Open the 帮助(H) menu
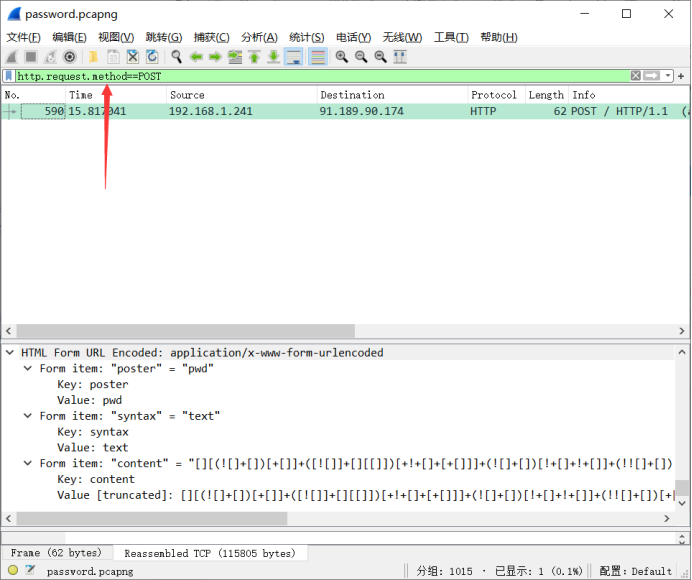This screenshot has height=580, width=692. point(499,38)
